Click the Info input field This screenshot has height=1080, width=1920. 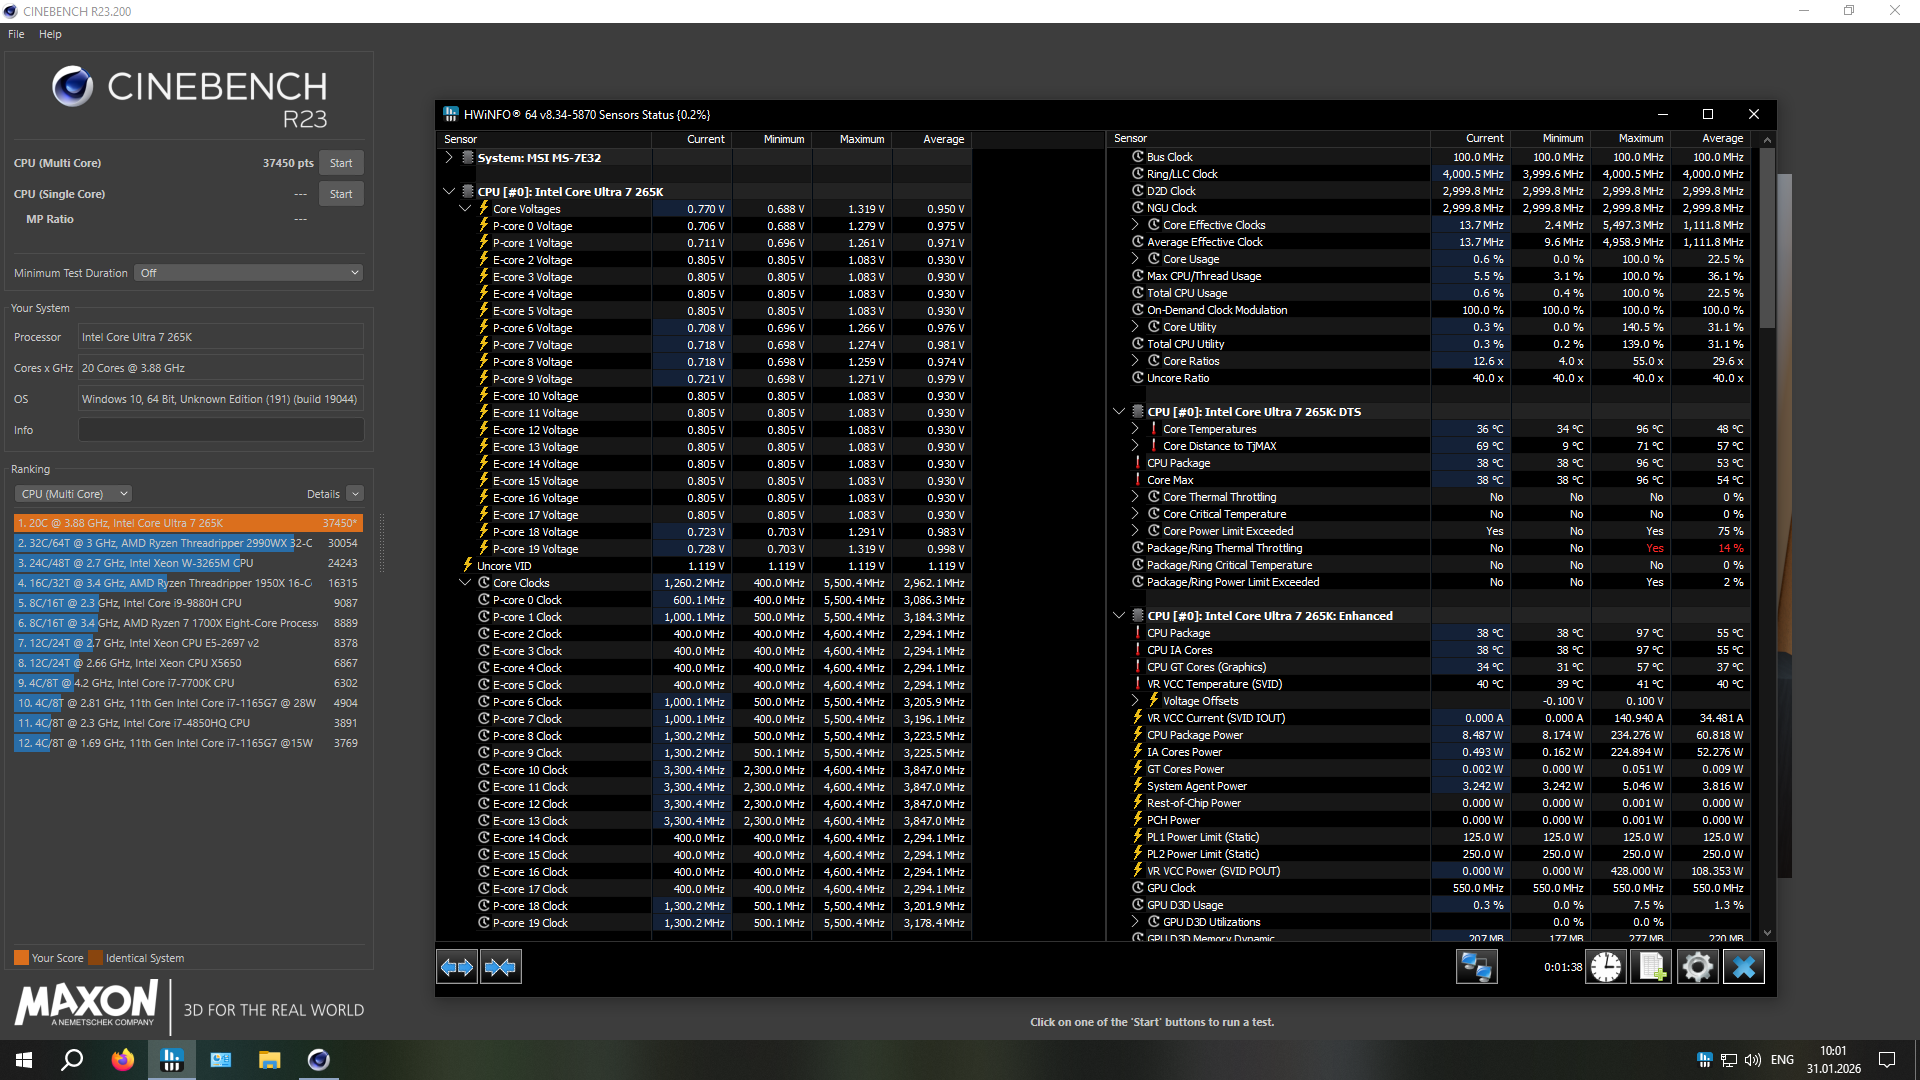tap(221, 430)
